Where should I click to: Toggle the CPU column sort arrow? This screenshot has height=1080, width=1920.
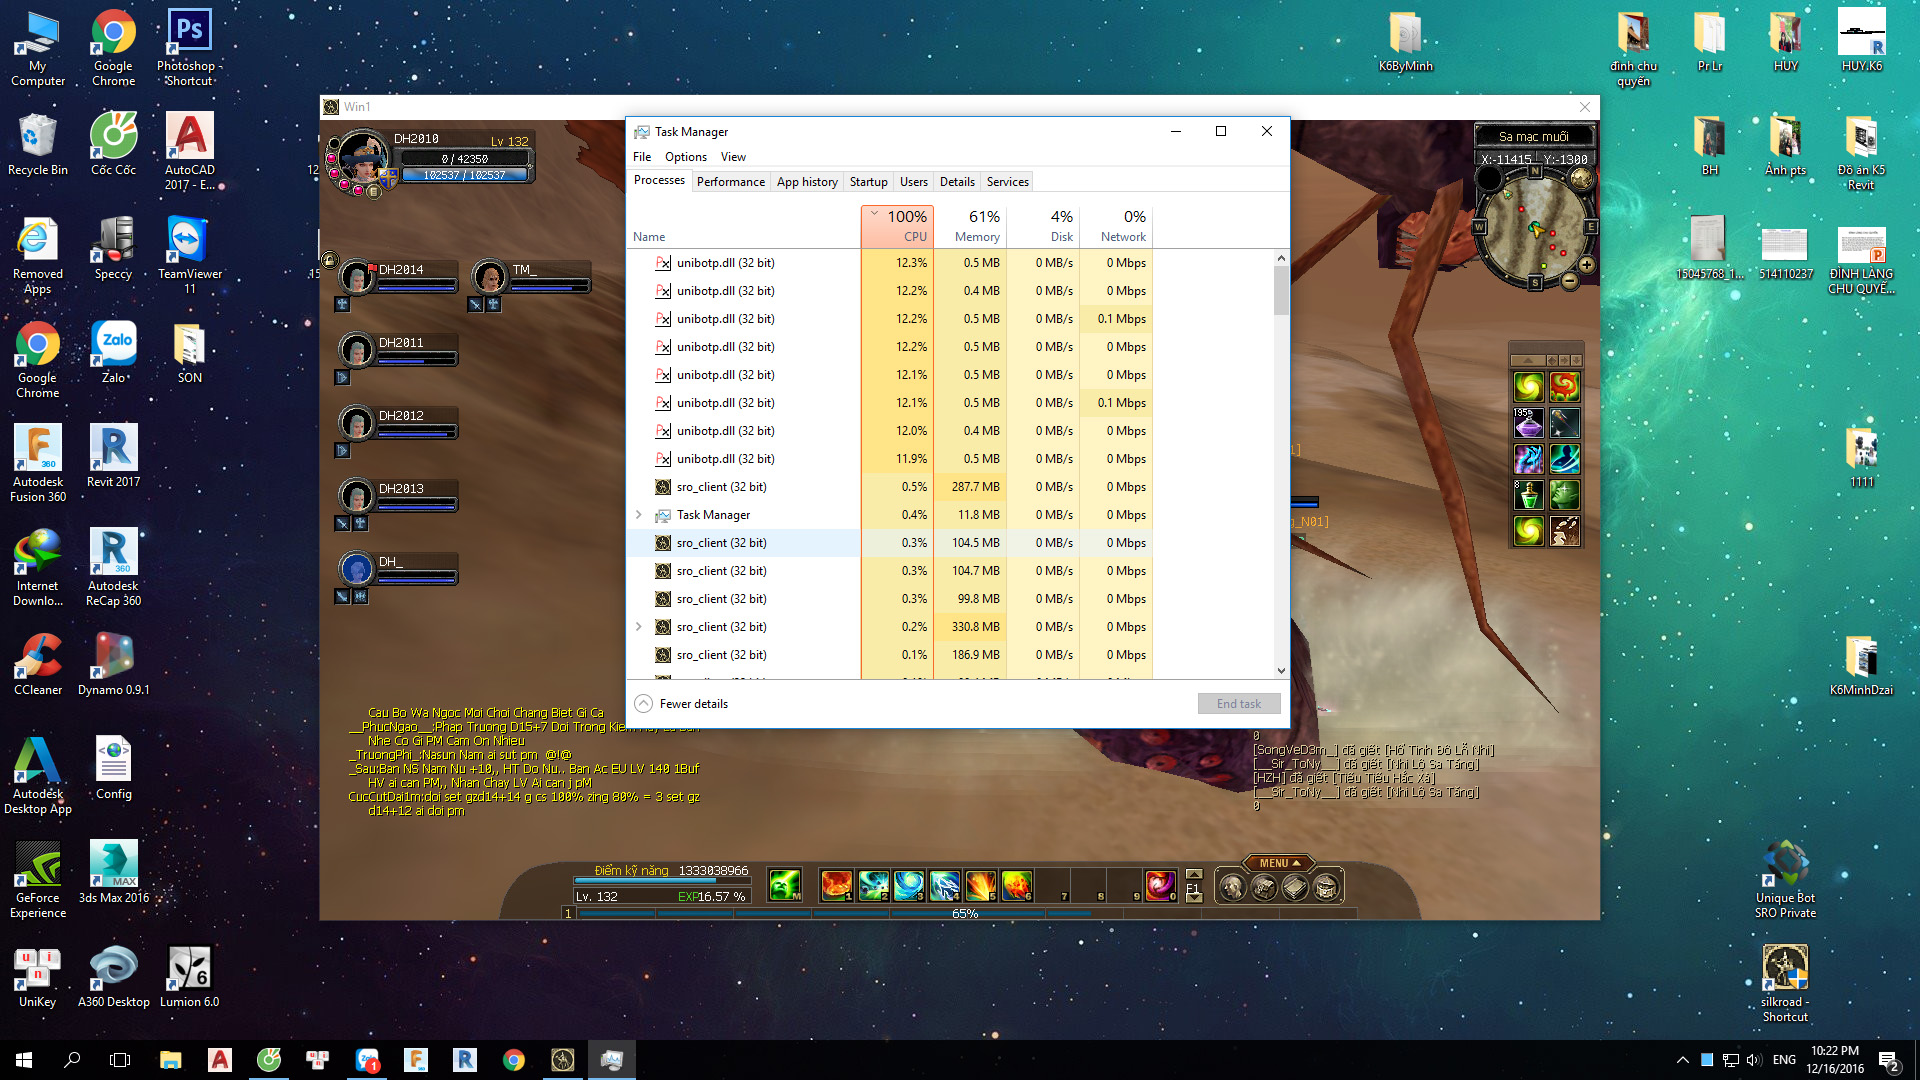[x=875, y=214]
